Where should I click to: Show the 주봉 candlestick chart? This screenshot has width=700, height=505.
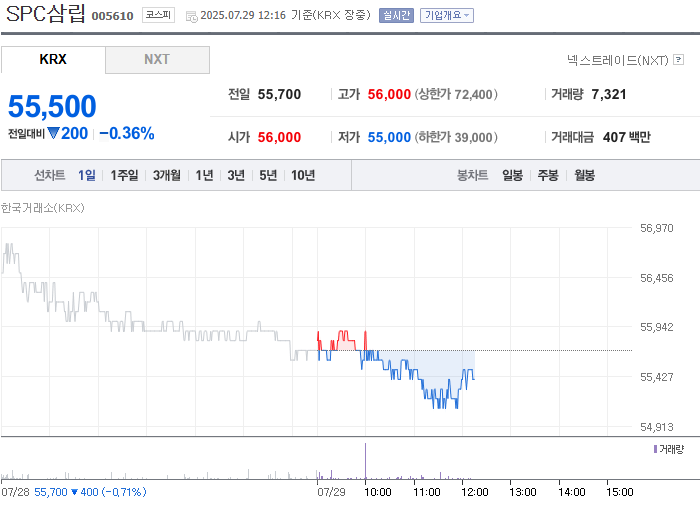[548, 175]
